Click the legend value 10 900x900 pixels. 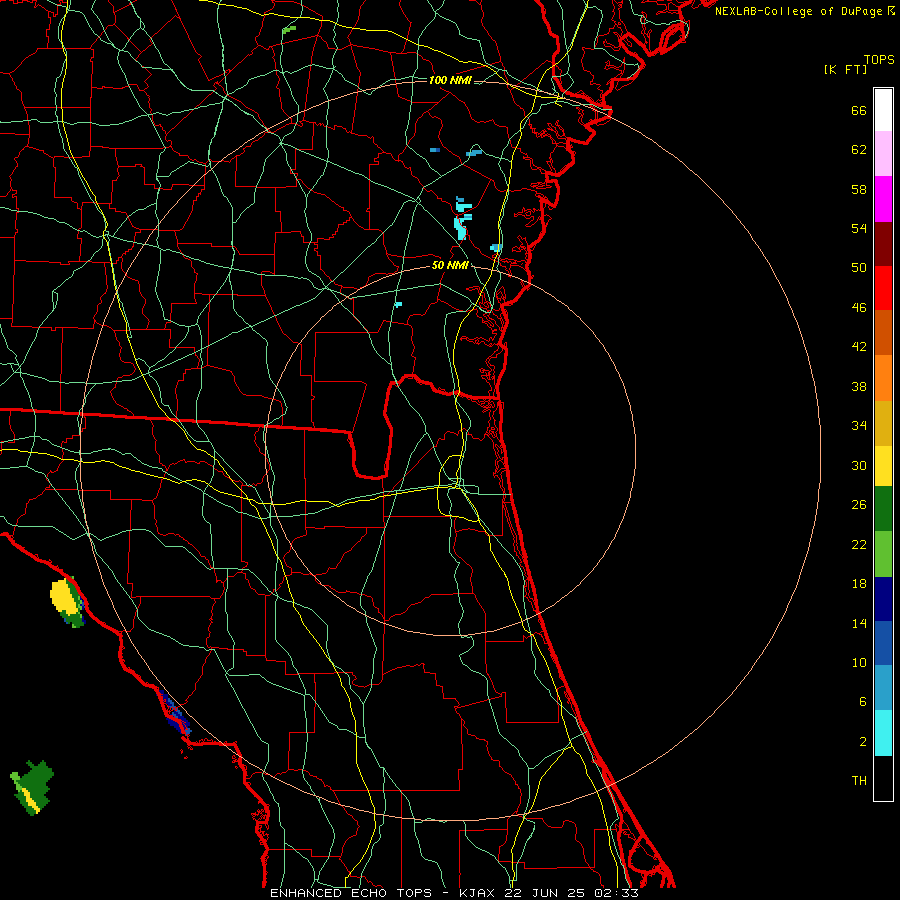(859, 662)
